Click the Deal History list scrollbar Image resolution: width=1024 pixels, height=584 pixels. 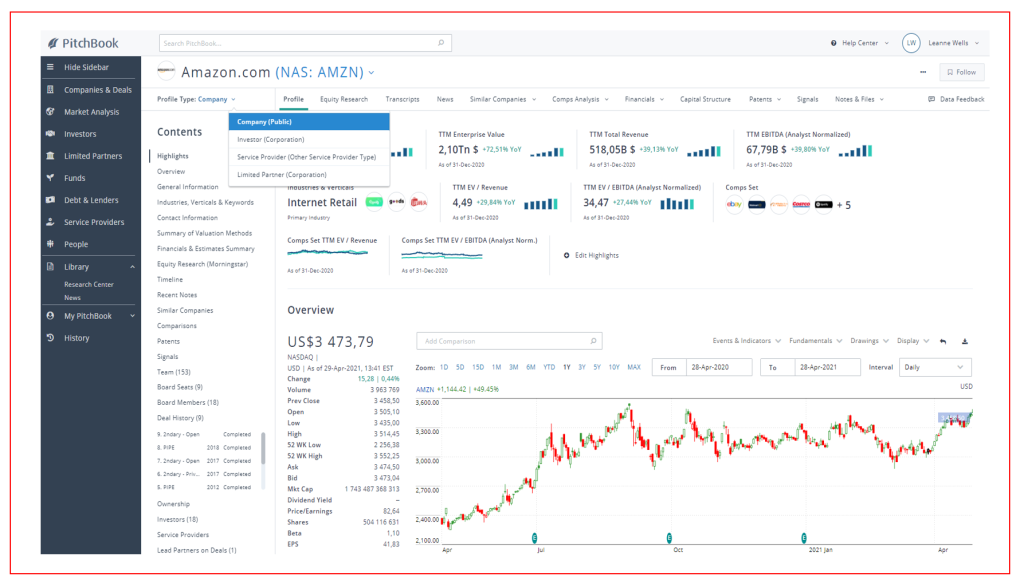[263, 448]
